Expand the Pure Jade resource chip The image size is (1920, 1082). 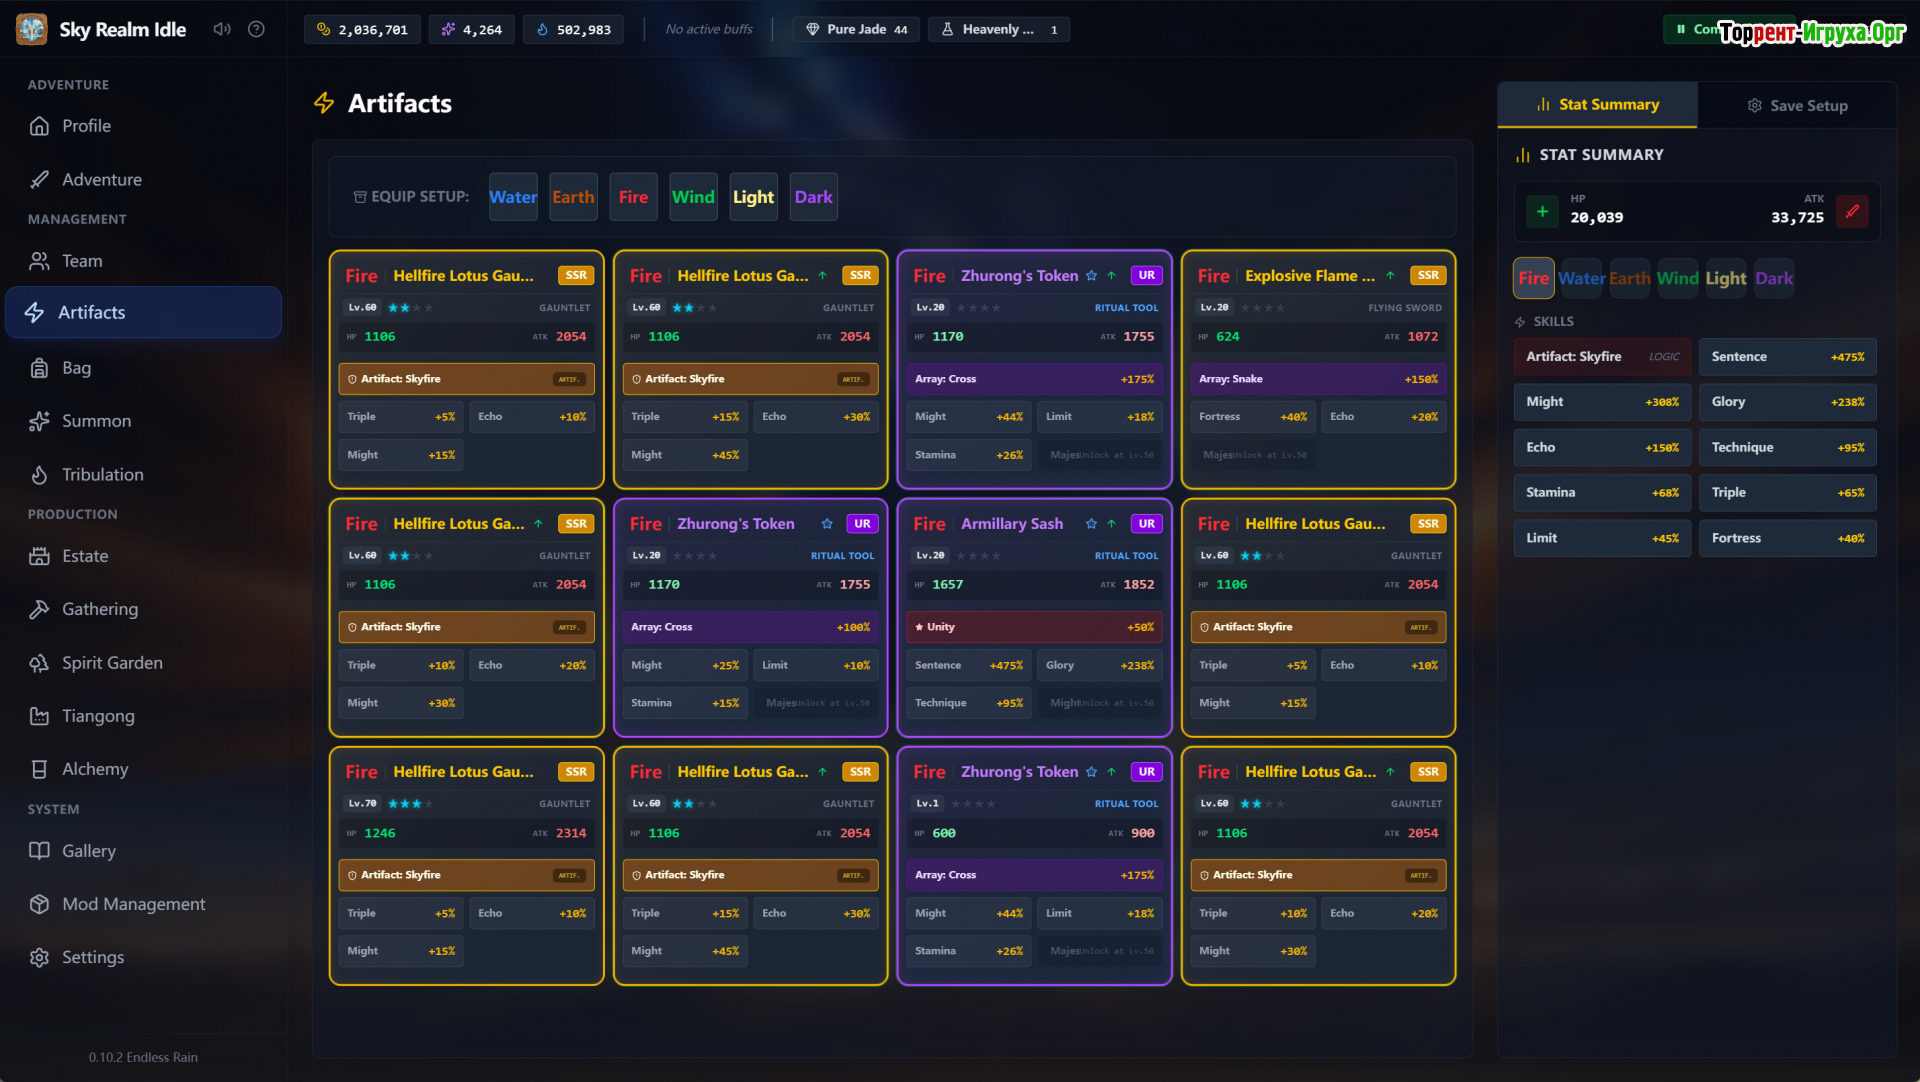pos(857,29)
